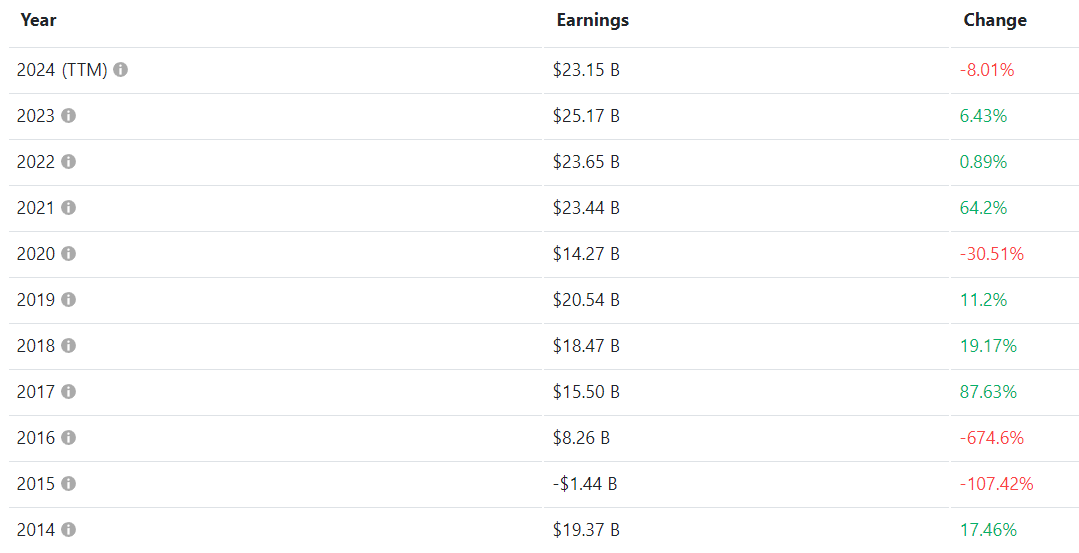The image size is (1079, 553).
Task: Select the $14.27 B earnings cell
Action: click(586, 254)
